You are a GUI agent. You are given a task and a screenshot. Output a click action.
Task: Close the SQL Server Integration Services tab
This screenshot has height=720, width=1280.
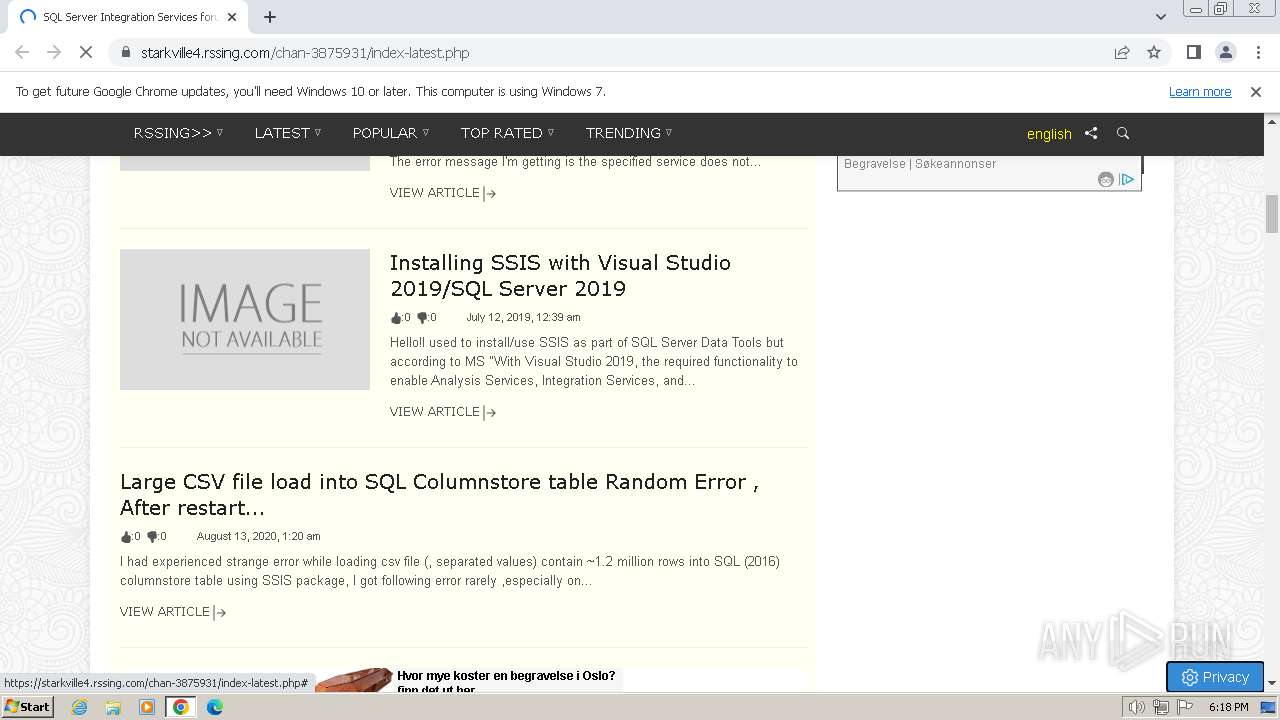pos(232,17)
